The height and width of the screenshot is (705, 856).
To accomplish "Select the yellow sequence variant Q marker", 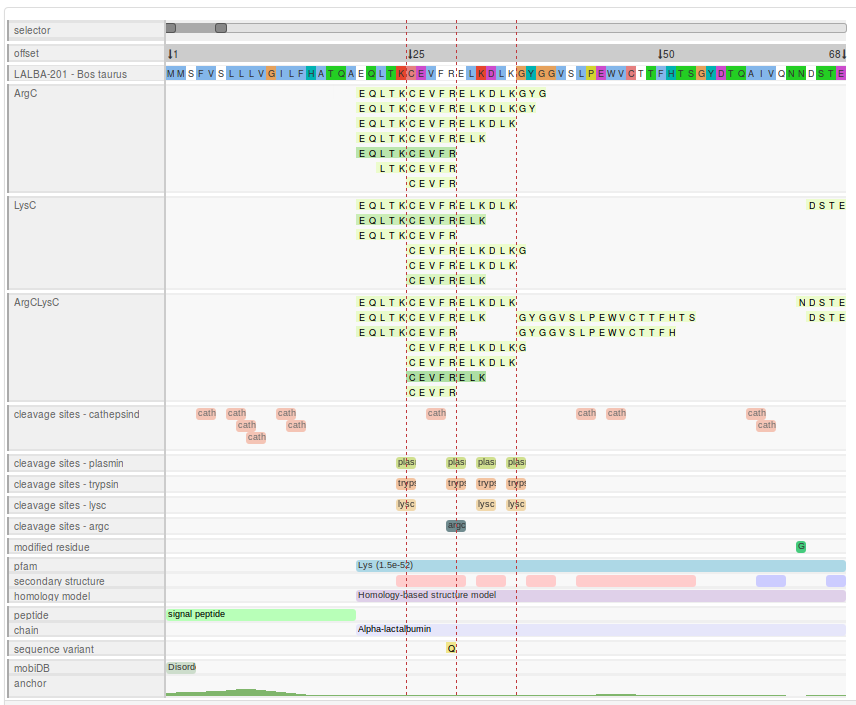I will tap(452, 649).
